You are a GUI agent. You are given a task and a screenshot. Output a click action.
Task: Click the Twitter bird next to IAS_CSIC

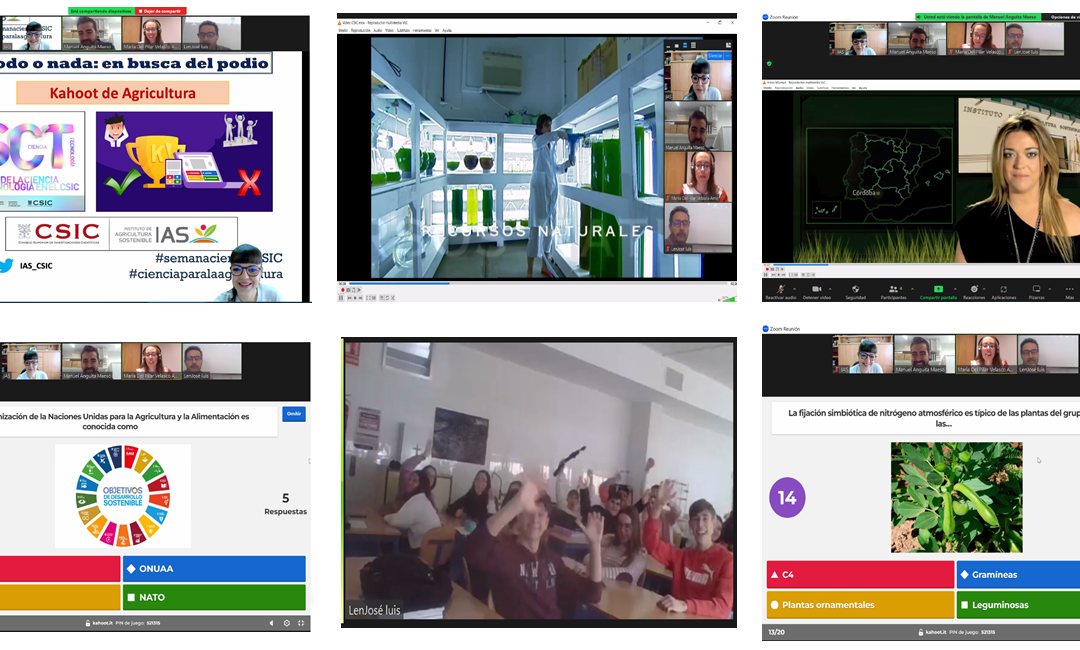pos(6,266)
